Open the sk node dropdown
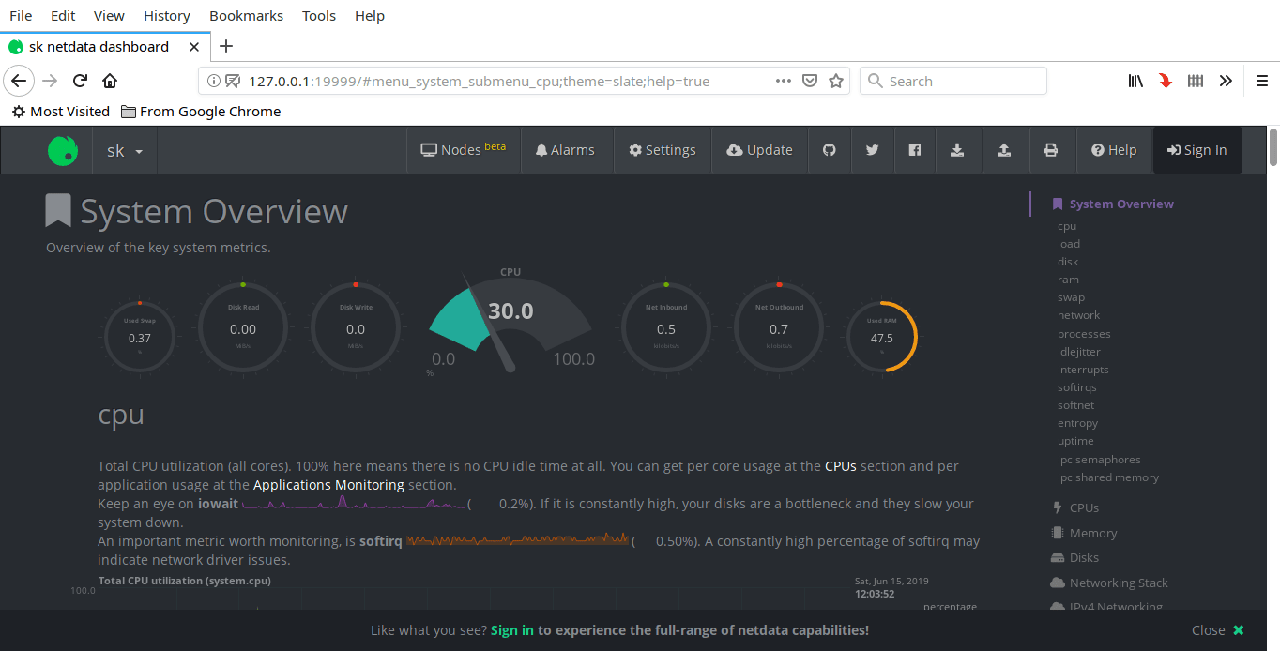This screenshot has width=1280, height=651. click(x=125, y=151)
